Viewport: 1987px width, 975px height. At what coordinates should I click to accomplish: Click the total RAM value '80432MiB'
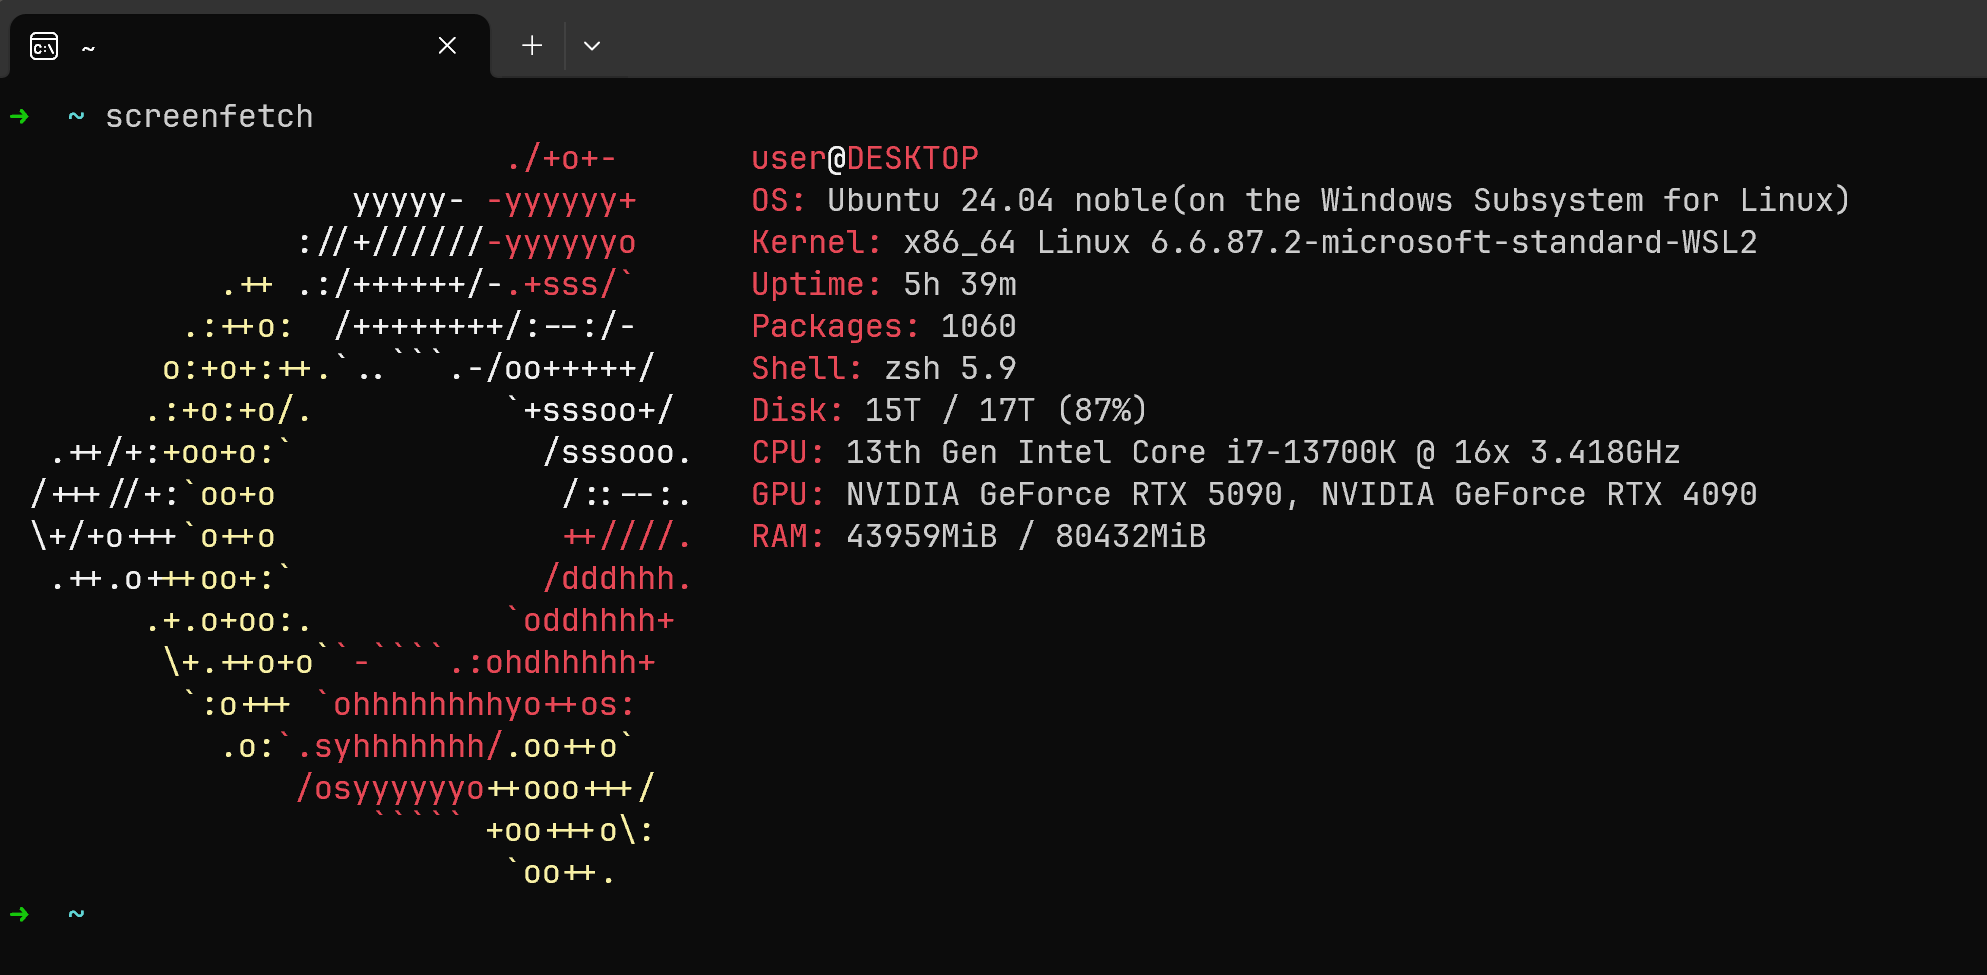[x=1130, y=537]
